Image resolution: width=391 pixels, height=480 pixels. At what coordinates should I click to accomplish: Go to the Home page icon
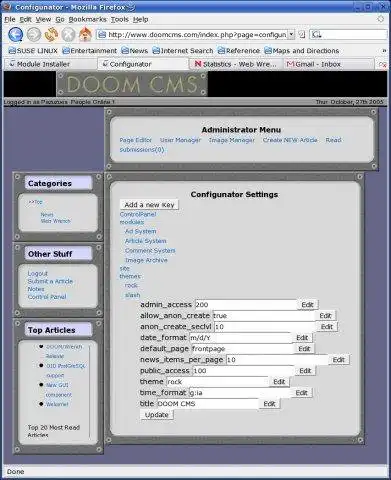[x=85, y=34]
